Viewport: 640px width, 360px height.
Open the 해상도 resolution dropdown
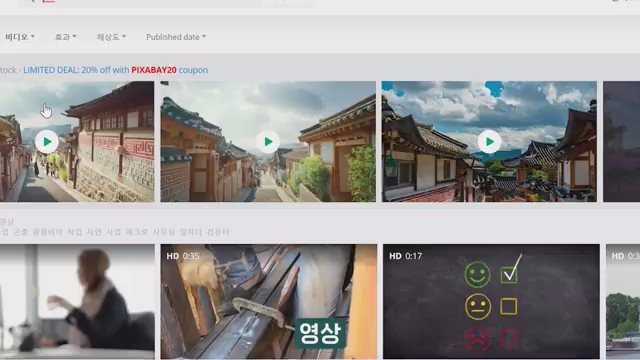pyautogui.click(x=111, y=37)
